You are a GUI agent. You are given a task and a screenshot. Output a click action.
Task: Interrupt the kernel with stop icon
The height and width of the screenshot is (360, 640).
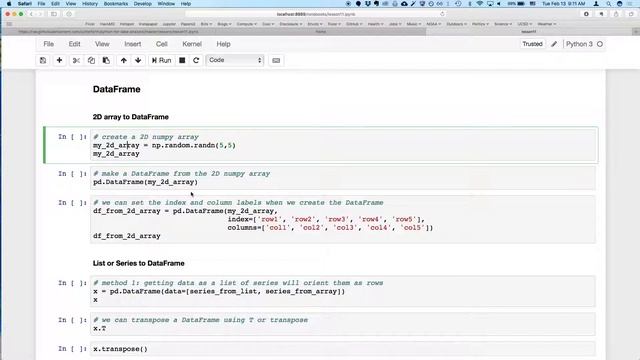point(182,60)
